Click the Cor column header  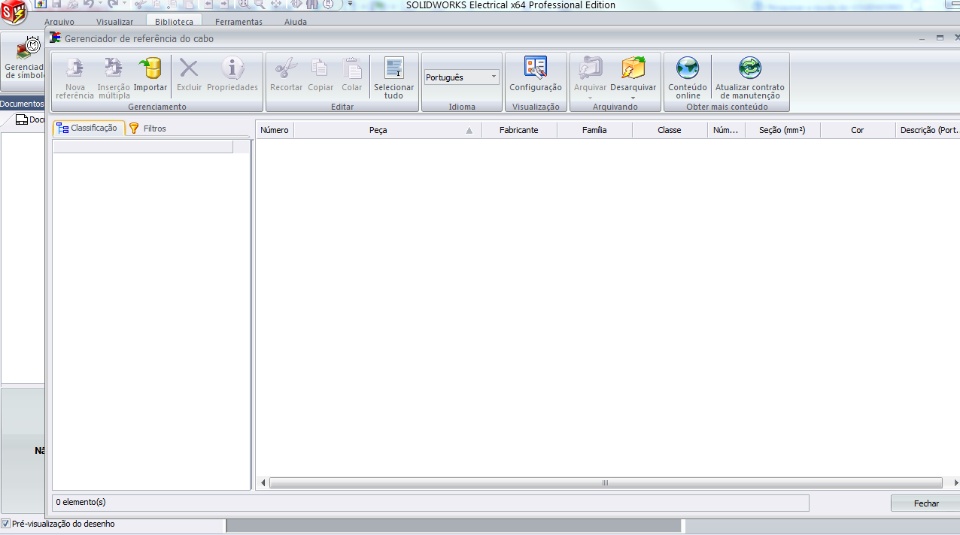pyautogui.click(x=857, y=130)
